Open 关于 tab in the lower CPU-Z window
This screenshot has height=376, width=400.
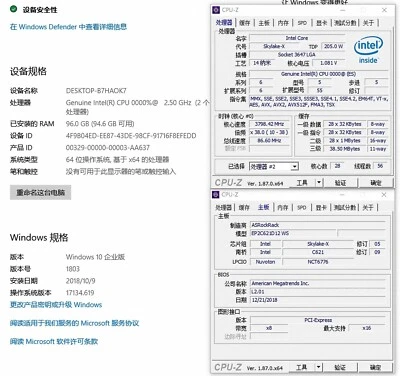pos(368,207)
